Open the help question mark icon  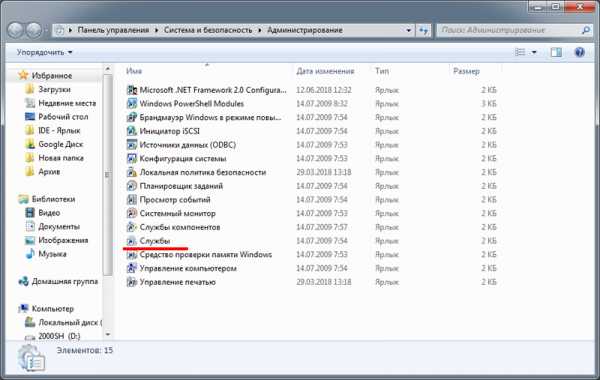click(x=579, y=52)
